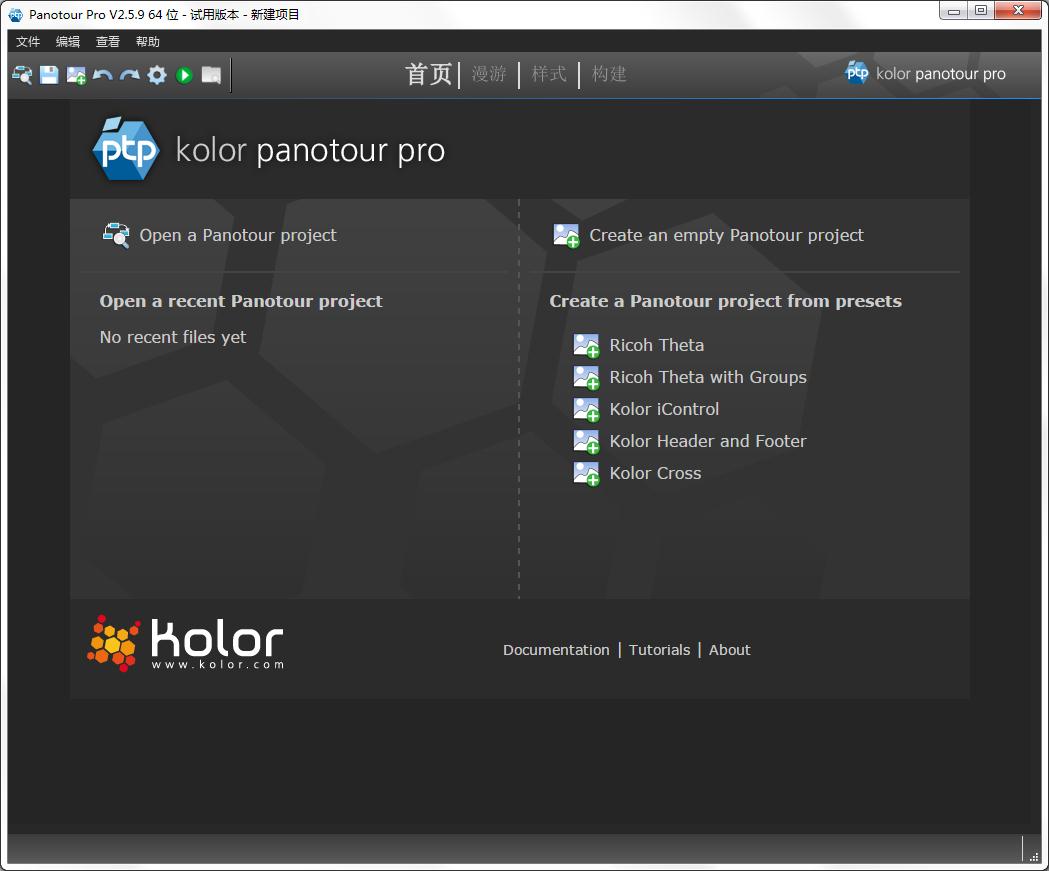Screen dimensions: 1049x871
Task: Open an existing Panotour project from the toolbar
Action: [21, 75]
